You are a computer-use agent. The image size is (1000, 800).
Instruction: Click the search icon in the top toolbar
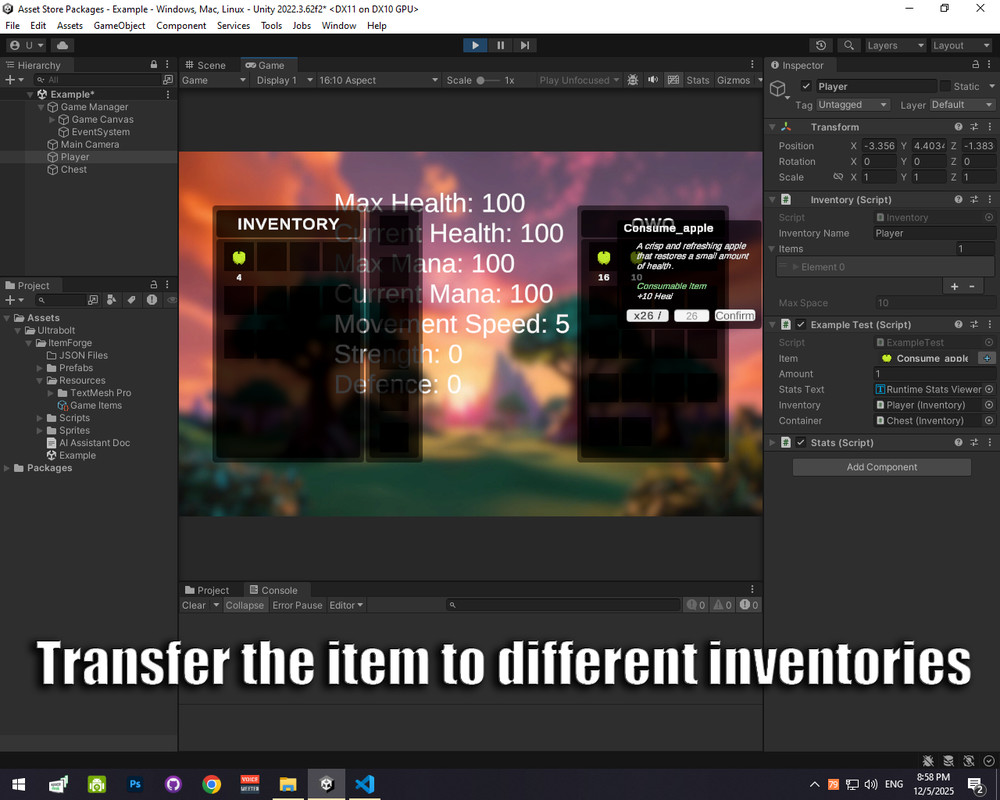[846, 45]
